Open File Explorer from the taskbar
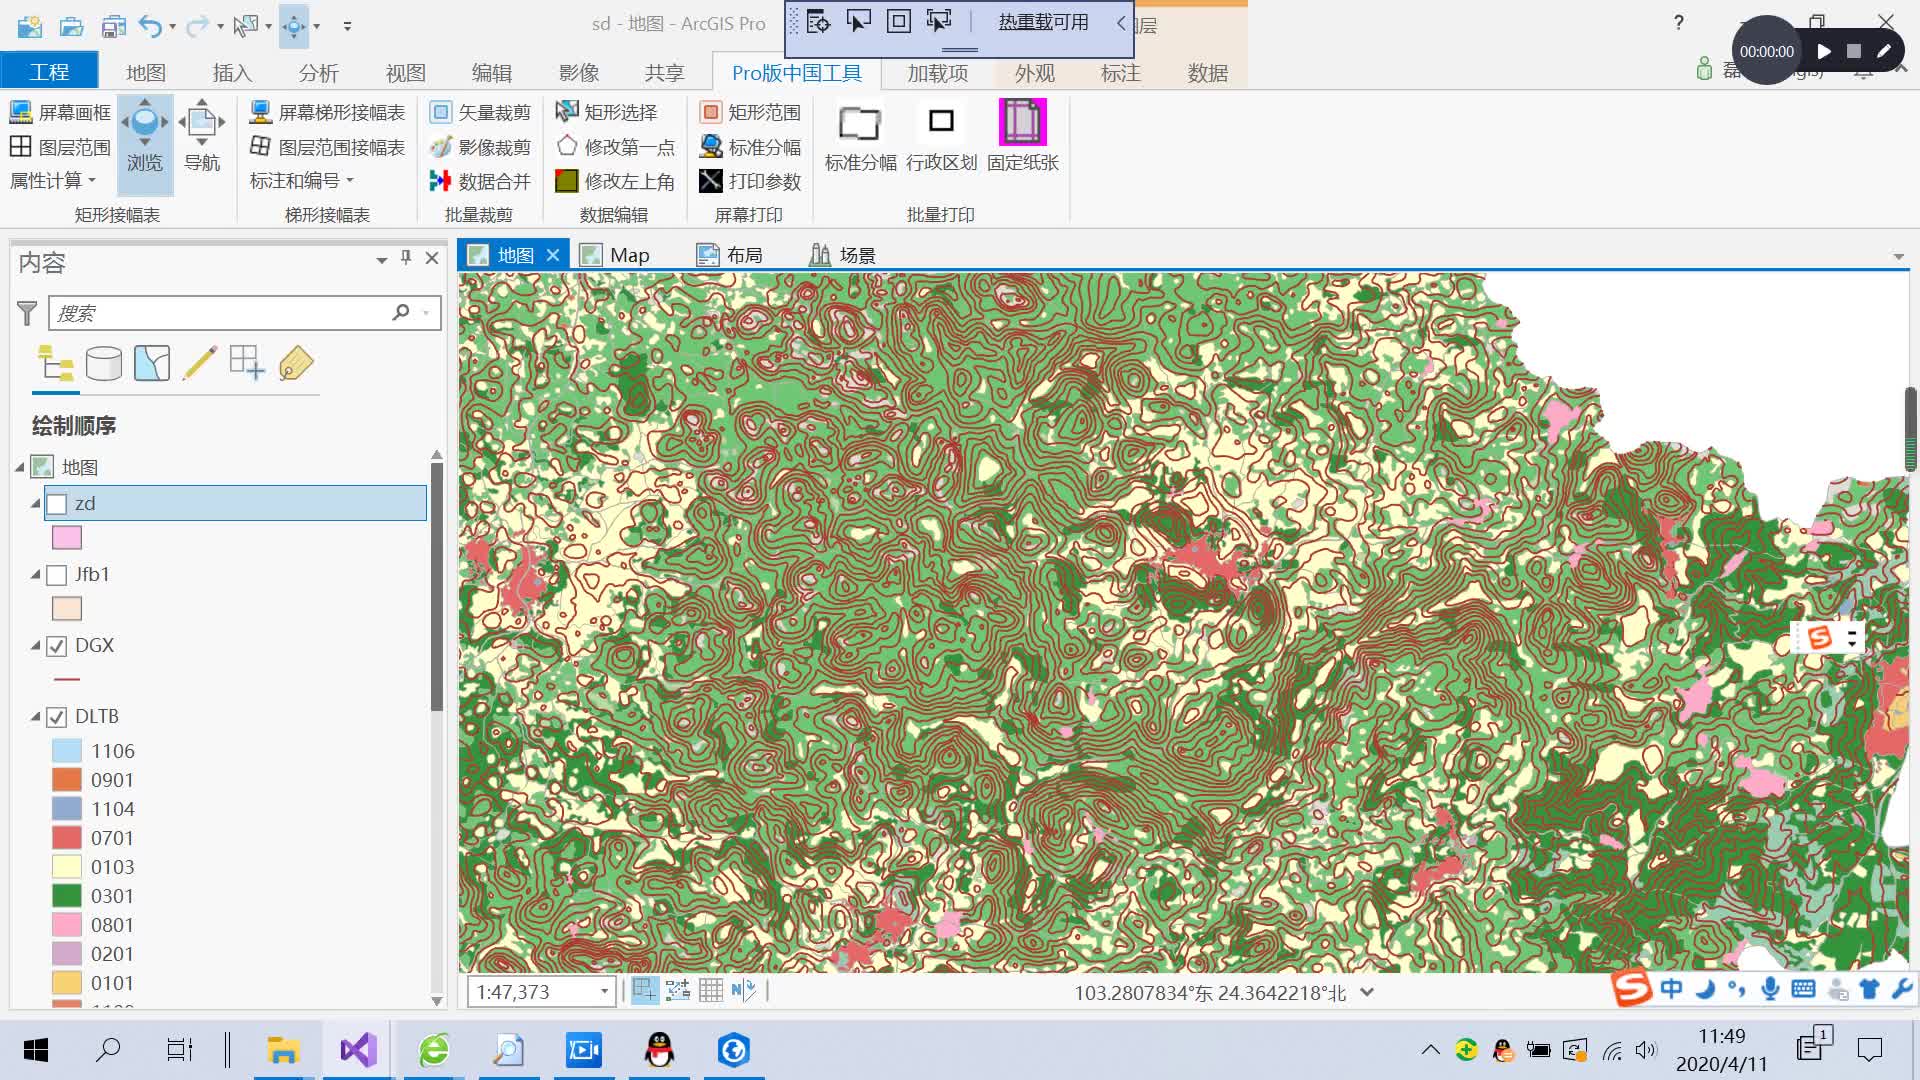The height and width of the screenshot is (1080, 1920). point(283,1050)
